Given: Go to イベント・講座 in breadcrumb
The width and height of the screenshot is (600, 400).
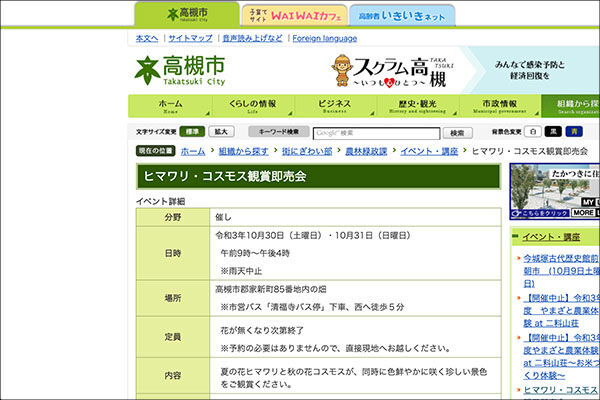Looking at the screenshot, I should click(429, 152).
